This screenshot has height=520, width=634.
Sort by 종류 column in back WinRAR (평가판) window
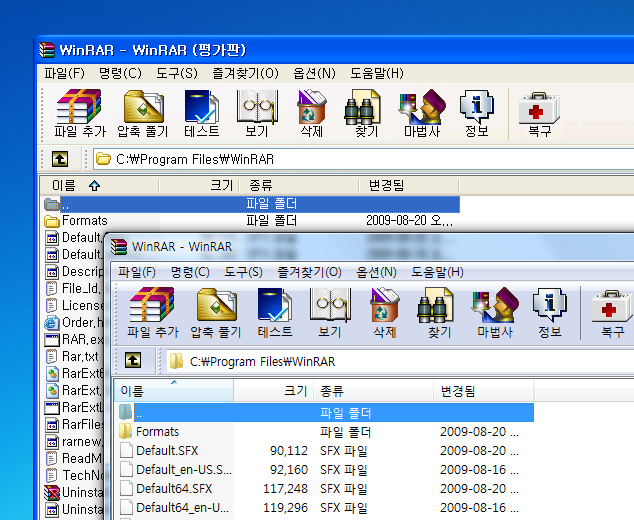pyautogui.click(x=299, y=186)
